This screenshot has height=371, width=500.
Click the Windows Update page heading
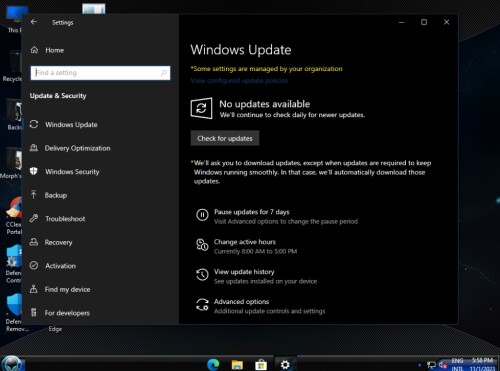pyautogui.click(x=241, y=50)
